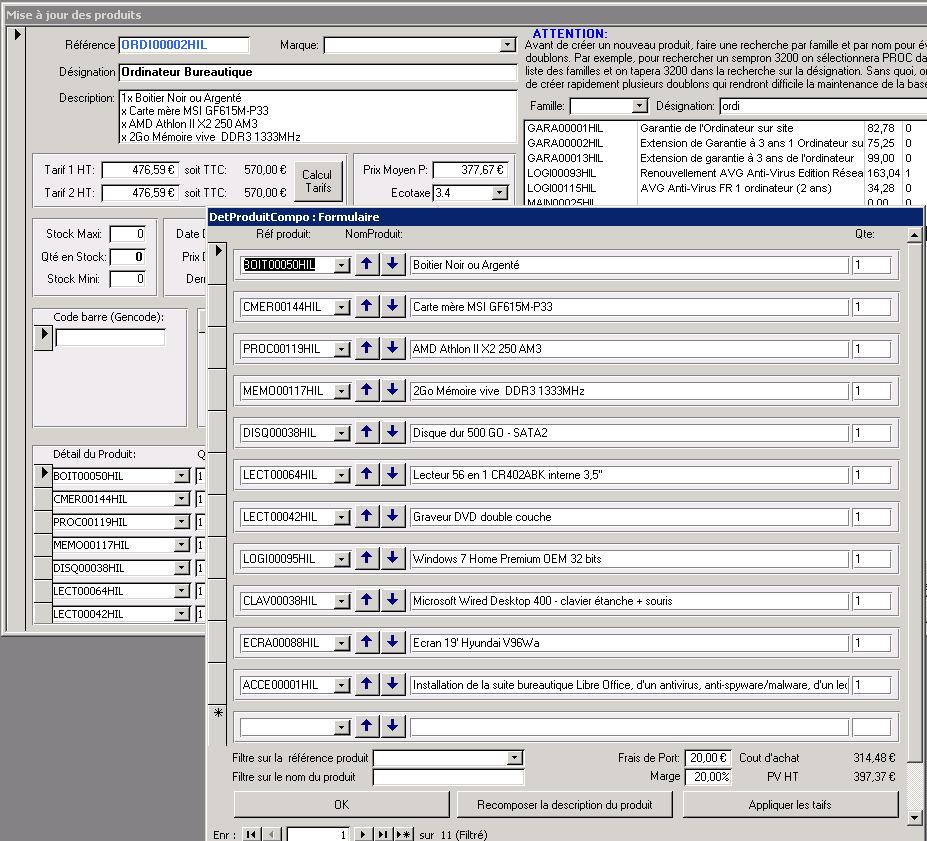Move ECRA00088HIL screen row down
927x841 pixels.
pos(393,642)
